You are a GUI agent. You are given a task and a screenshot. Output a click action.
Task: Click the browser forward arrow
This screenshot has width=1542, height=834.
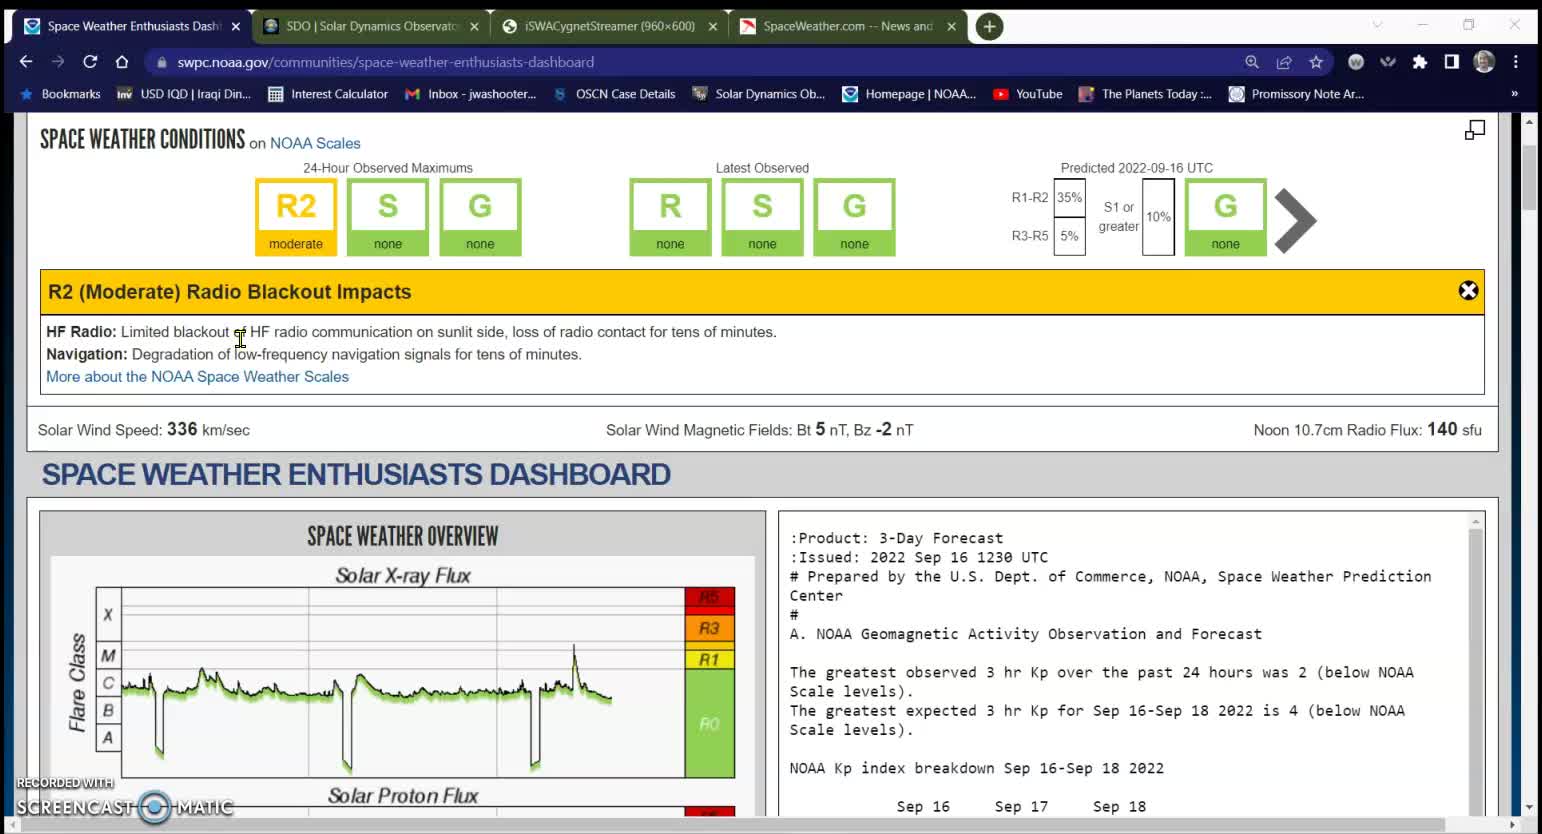(58, 62)
